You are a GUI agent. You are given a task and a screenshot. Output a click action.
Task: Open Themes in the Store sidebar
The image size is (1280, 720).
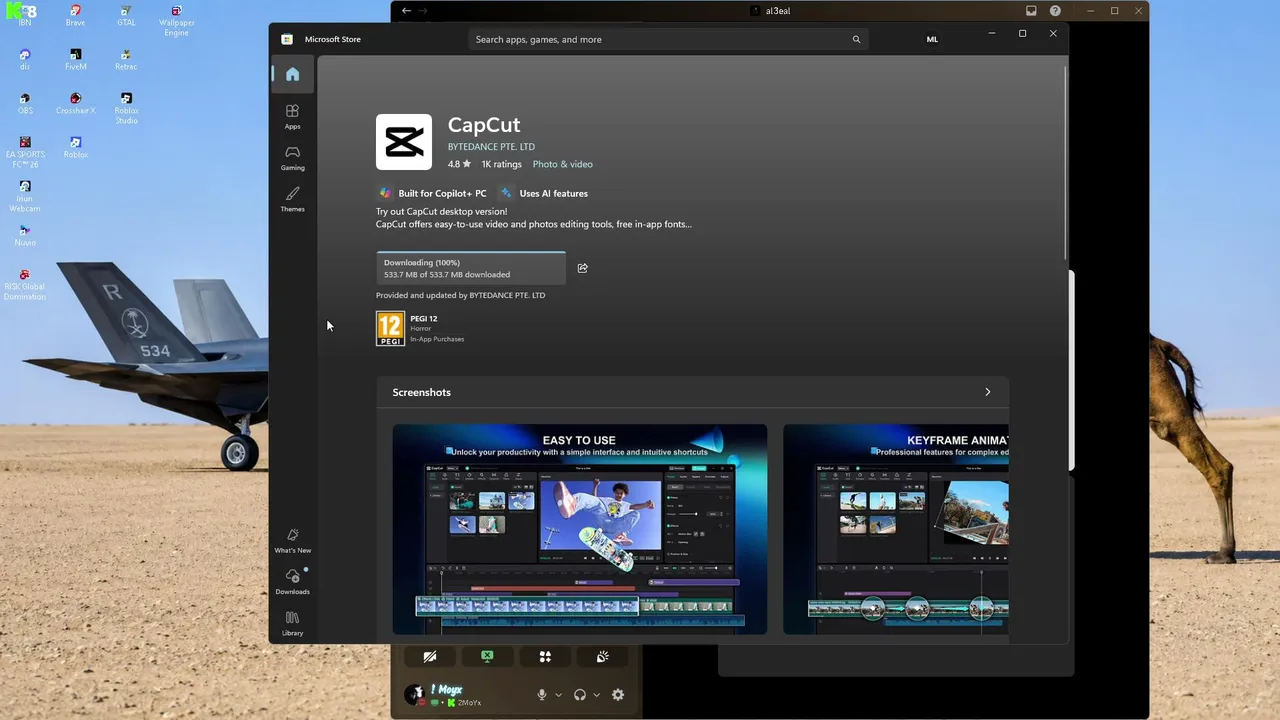(292, 199)
